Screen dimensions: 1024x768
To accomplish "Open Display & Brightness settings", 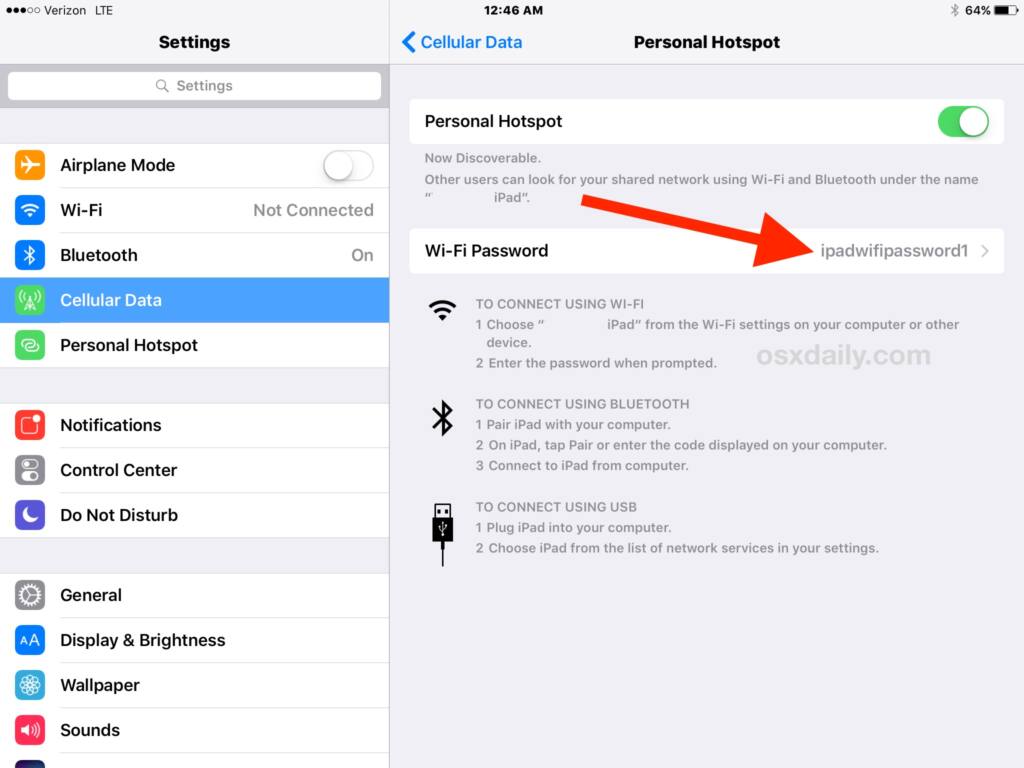I will [x=195, y=640].
